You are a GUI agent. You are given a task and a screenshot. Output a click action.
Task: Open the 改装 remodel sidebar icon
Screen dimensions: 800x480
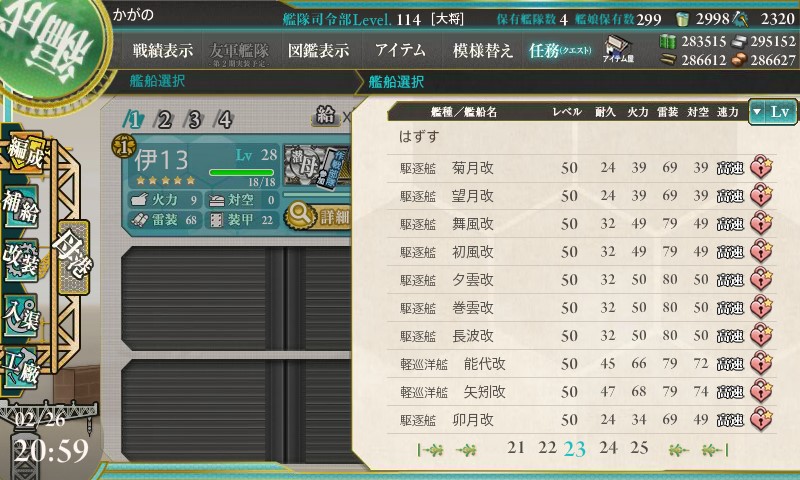click(x=21, y=260)
